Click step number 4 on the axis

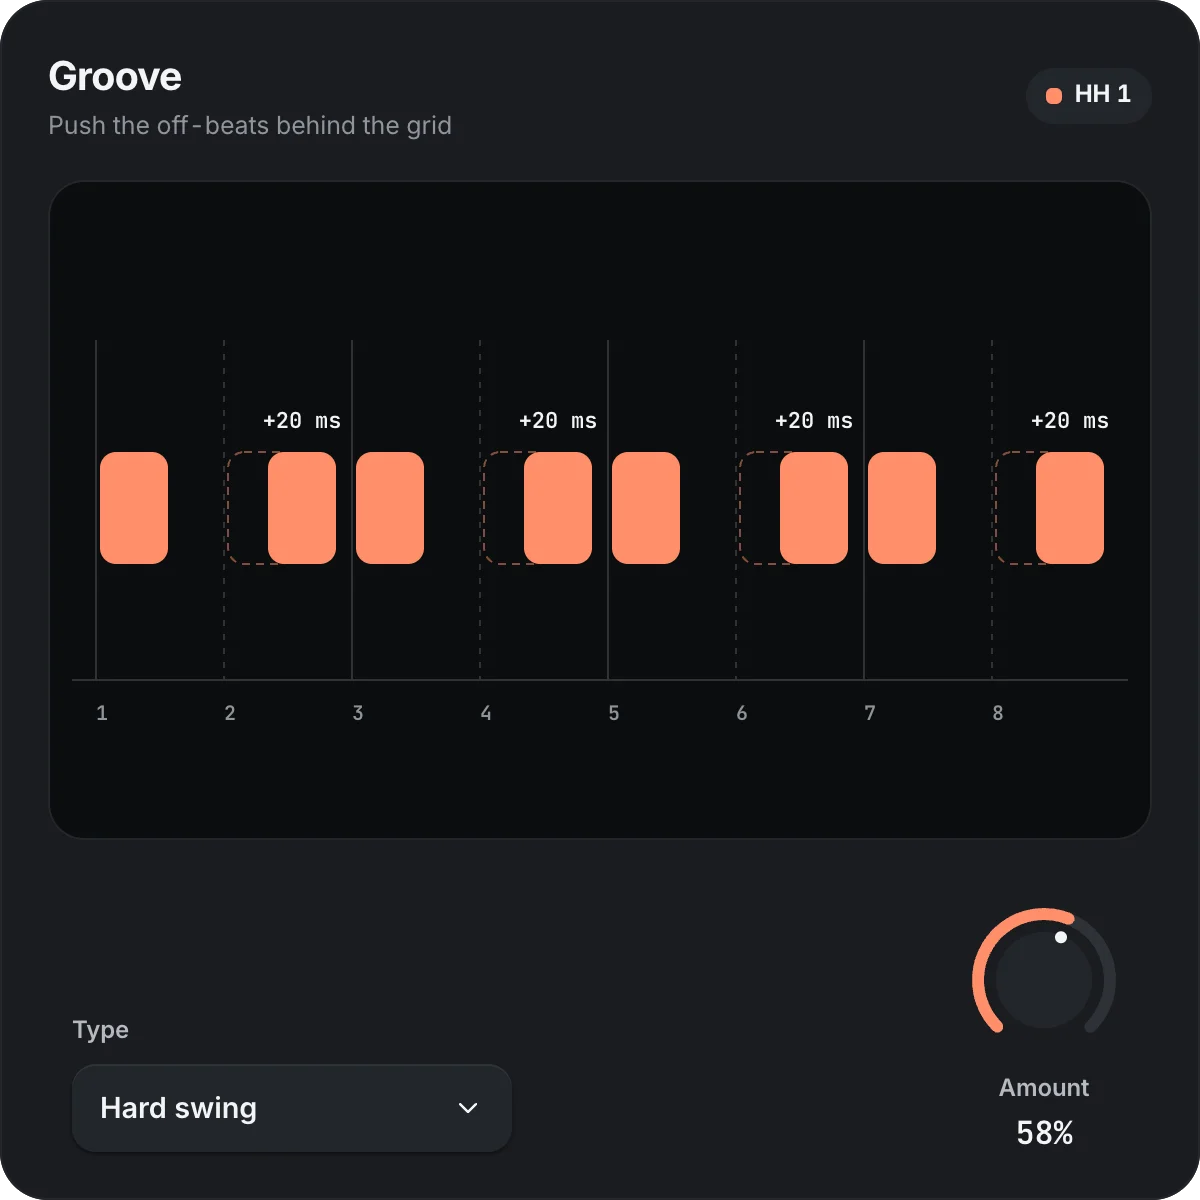tap(486, 713)
